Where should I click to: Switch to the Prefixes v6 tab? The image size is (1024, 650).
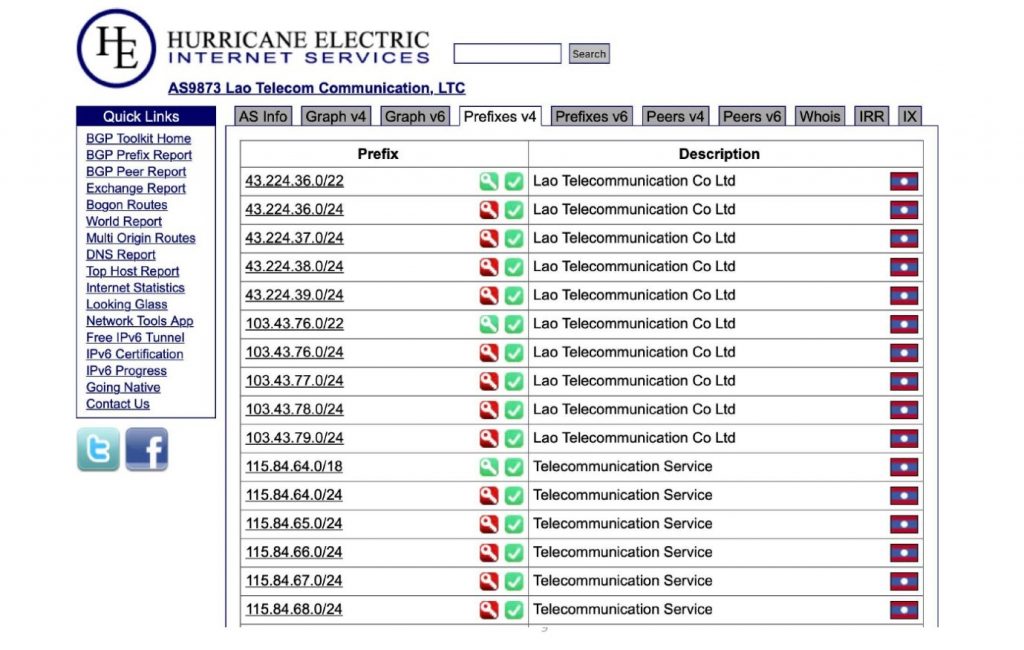click(591, 116)
